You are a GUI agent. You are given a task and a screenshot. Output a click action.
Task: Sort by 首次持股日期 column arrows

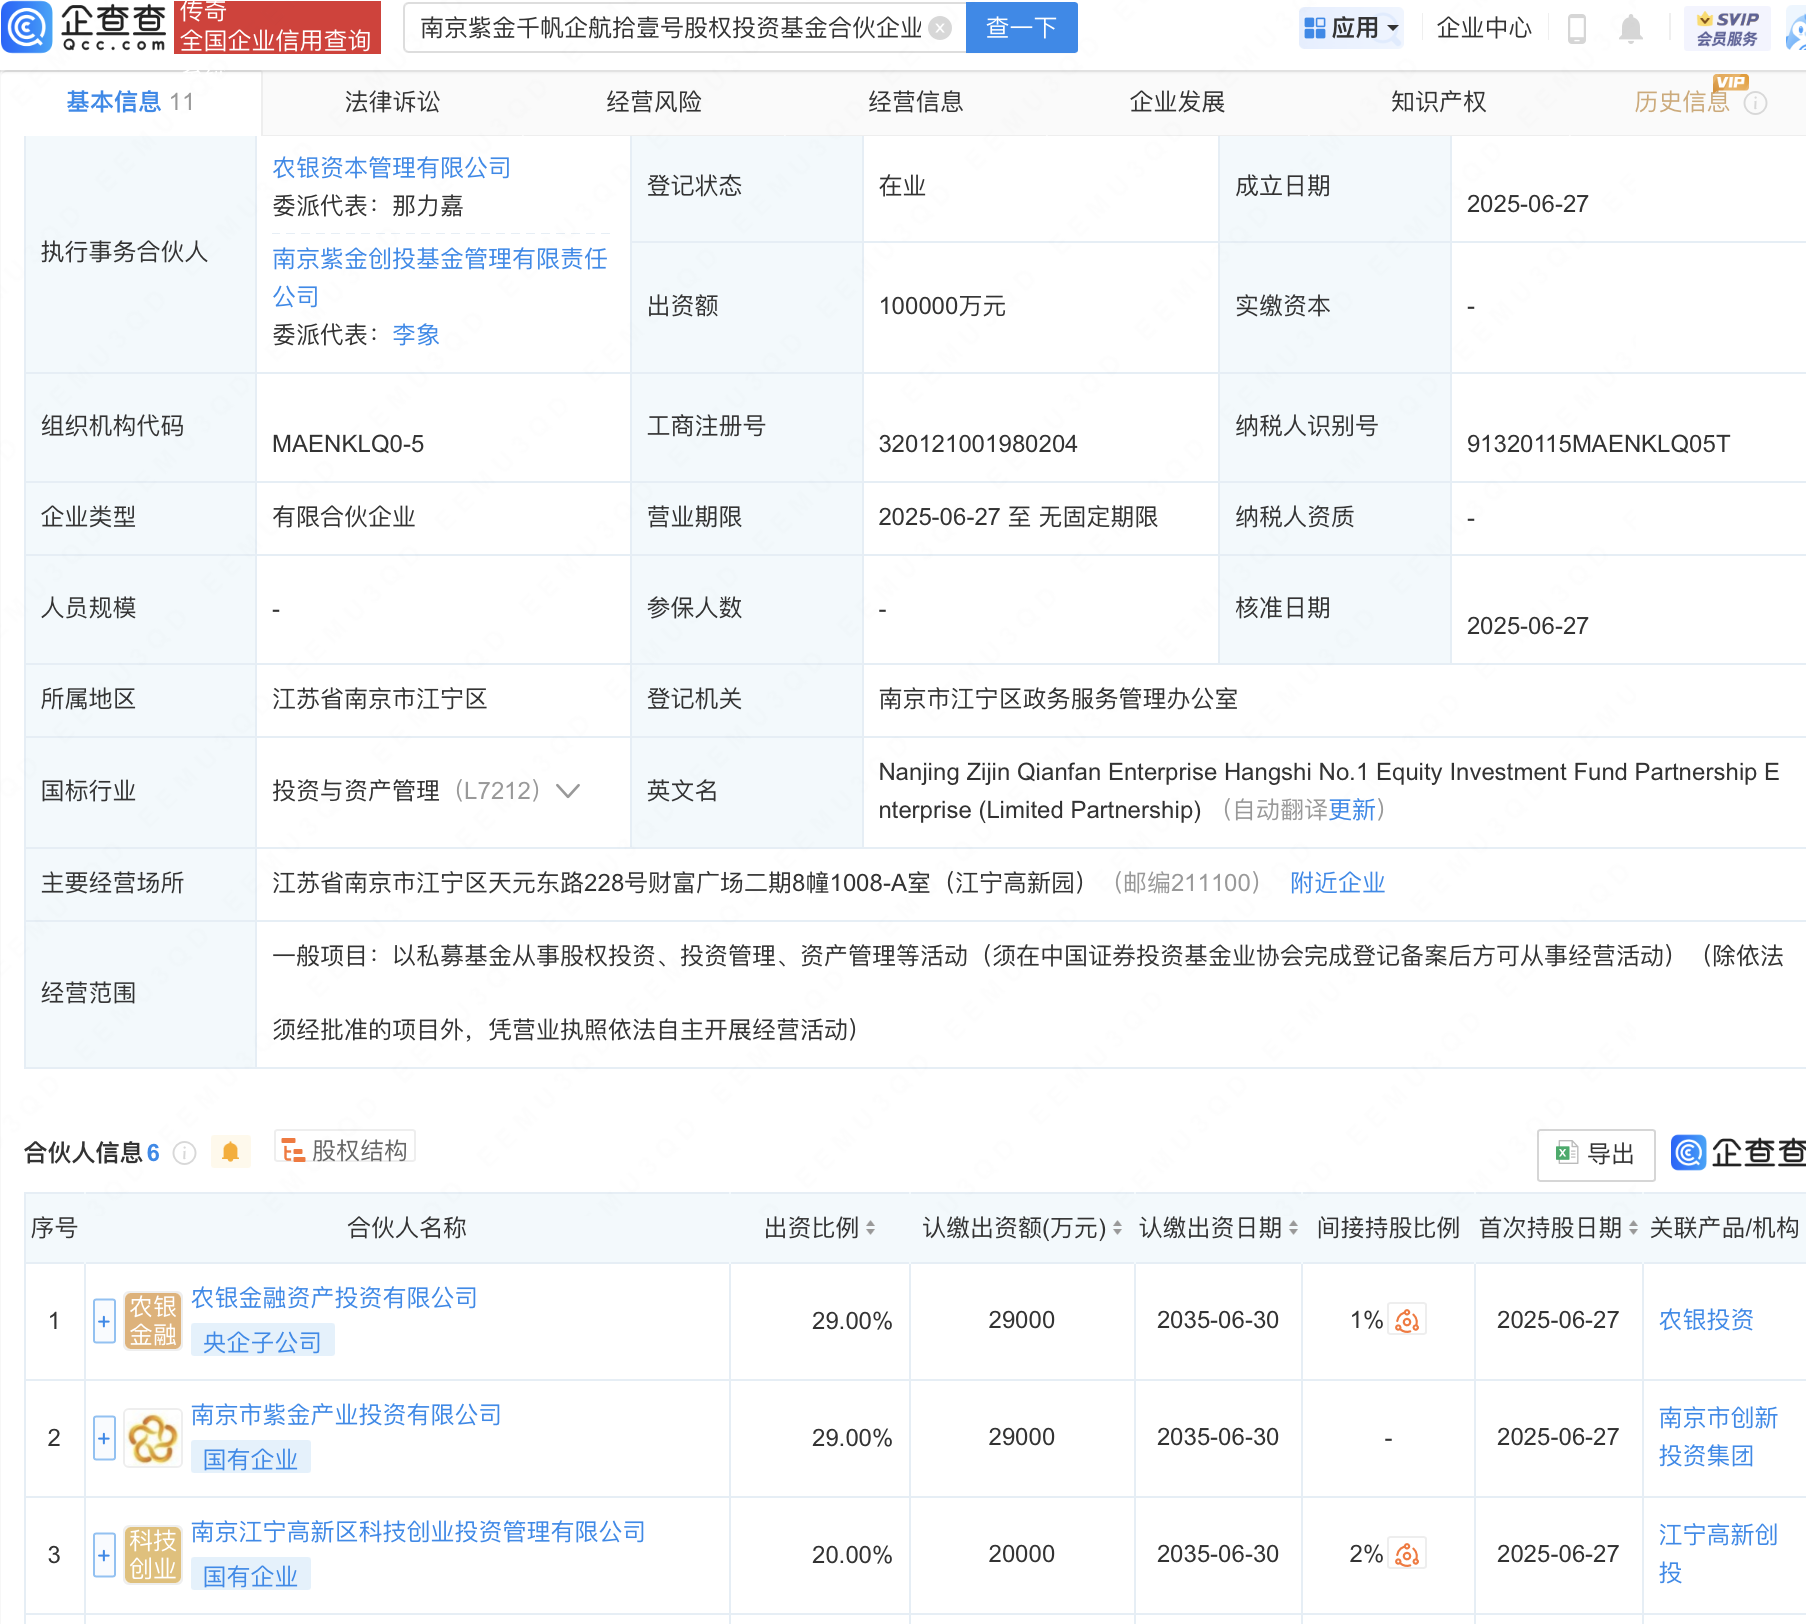click(1633, 1228)
